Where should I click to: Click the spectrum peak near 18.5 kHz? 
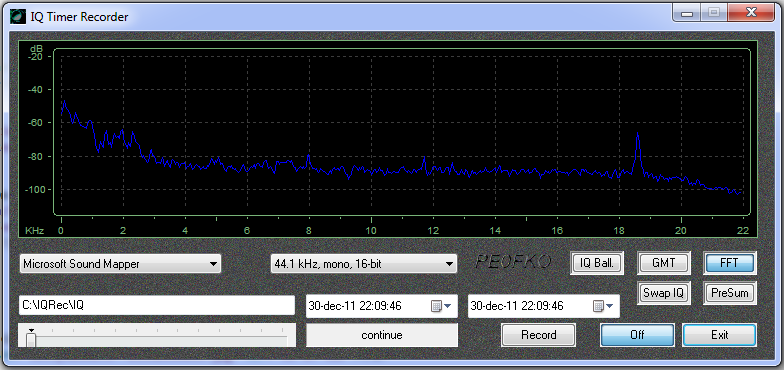tap(638, 135)
